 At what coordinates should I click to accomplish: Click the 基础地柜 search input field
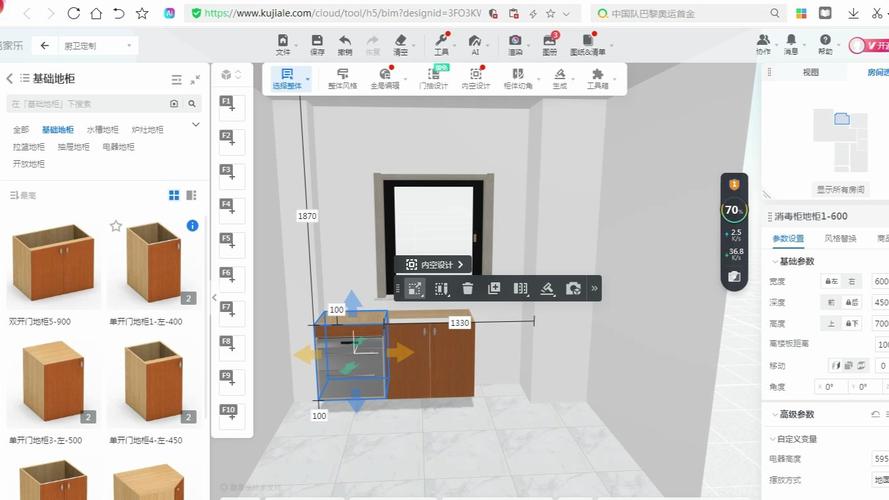tap(85, 103)
